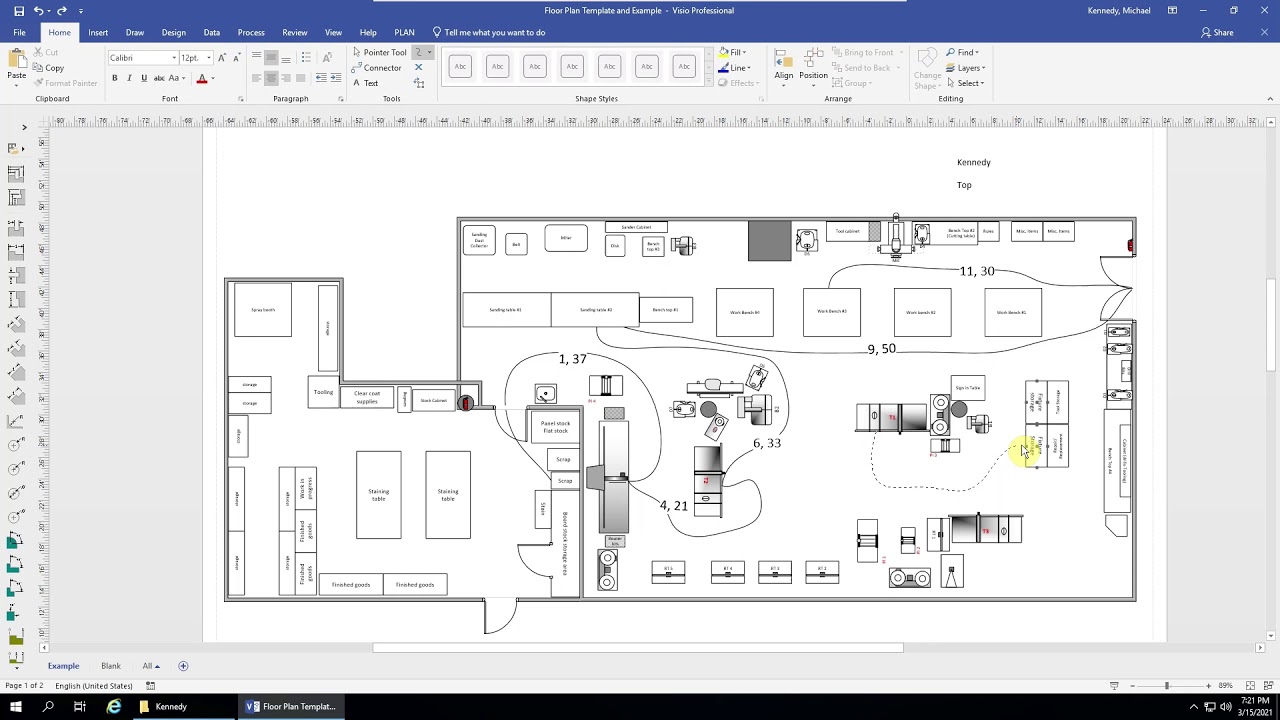Select the Text tool
Viewport: 1280px width, 720px height.
tap(365, 83)
